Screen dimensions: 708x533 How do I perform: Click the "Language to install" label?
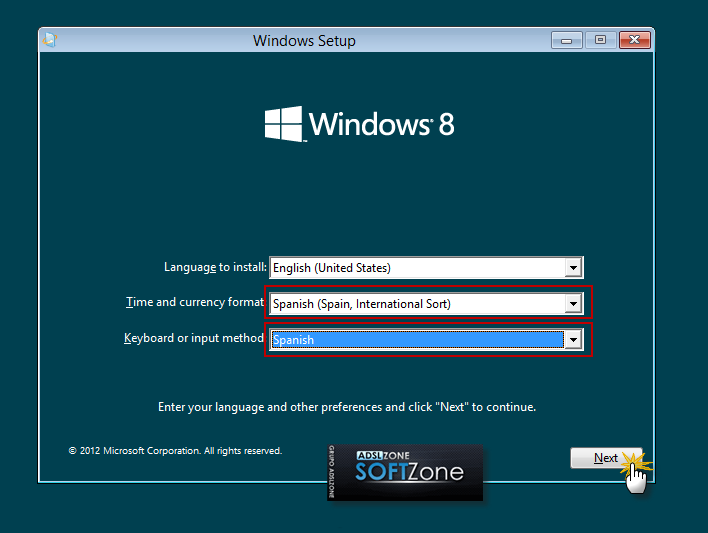coord(215,267)
